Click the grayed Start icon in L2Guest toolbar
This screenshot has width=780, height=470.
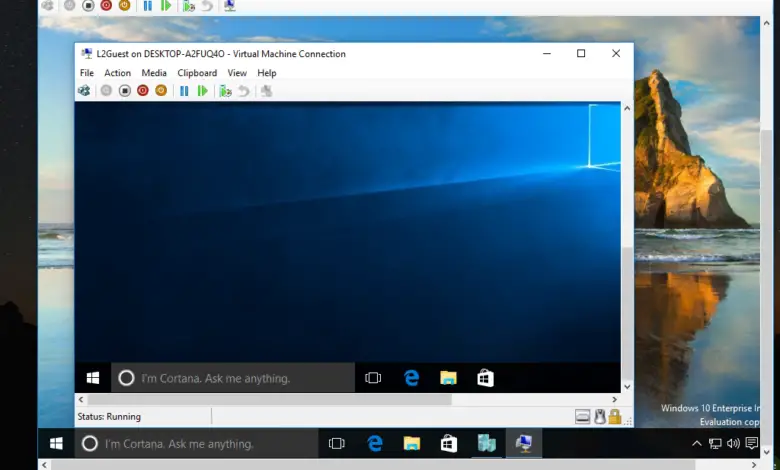106,91
